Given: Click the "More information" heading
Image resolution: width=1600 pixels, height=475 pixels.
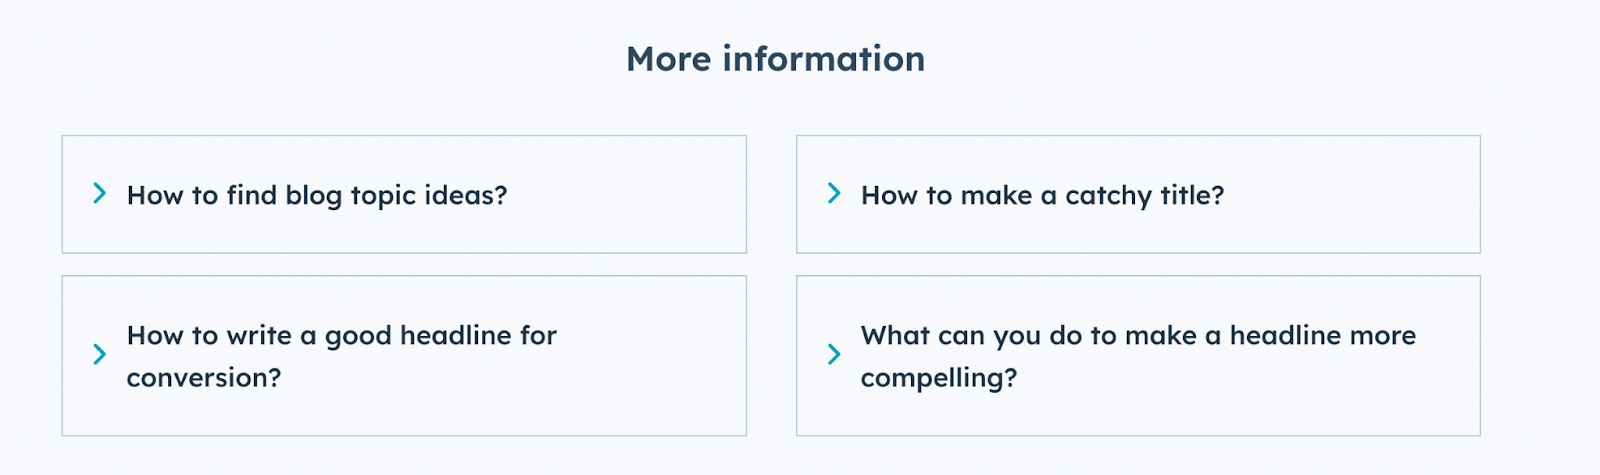Looking at the screenshot, I should click(775, 59).
